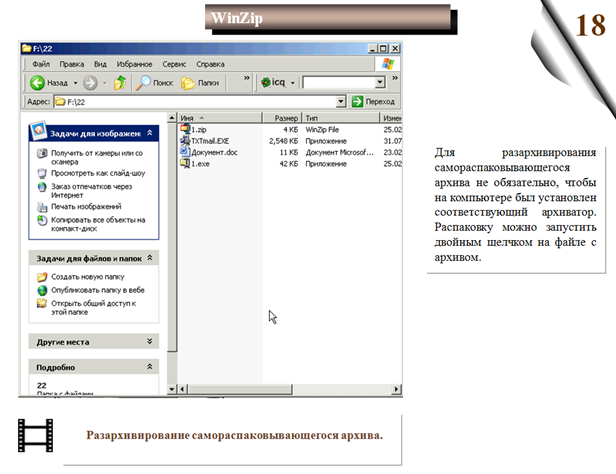616x474 pixels.
Task: Open the Search magnifier tool
Action: pyautogui.click(x=143, y=82)
